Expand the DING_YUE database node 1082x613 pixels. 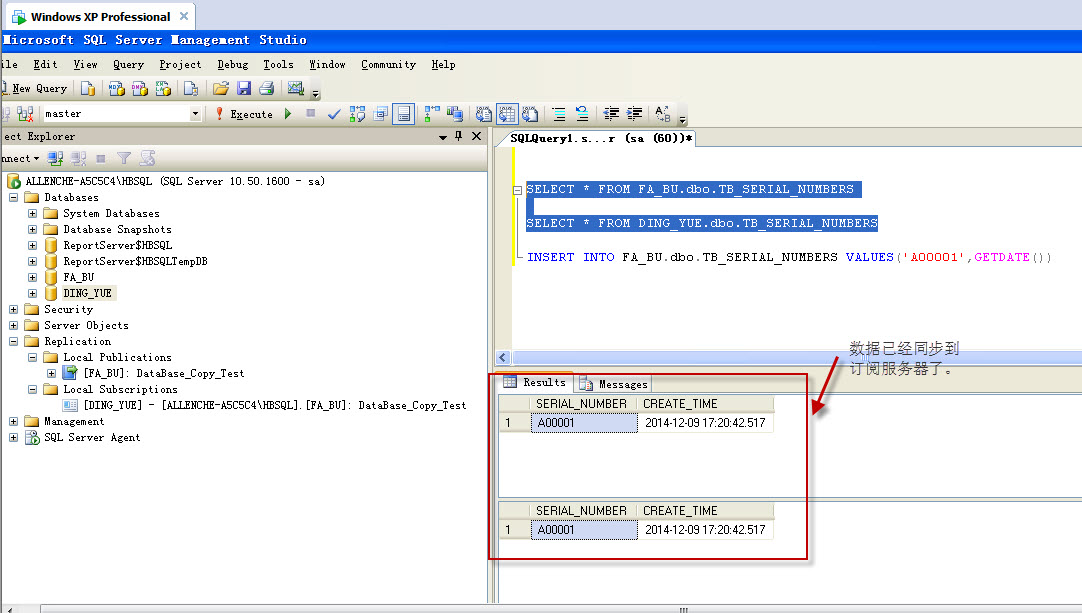[x=32, y=293]
